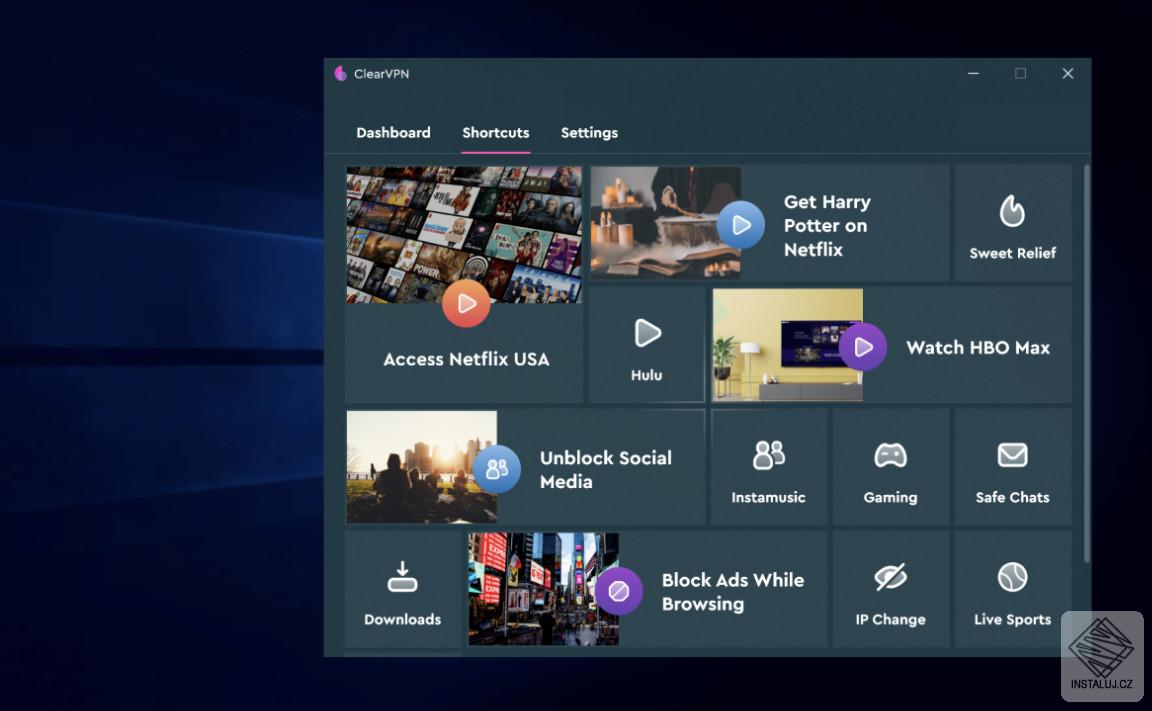Screen dimensions: 1152x711
Task: Select the Shortcuts tab
Action: tap(496, 133)
